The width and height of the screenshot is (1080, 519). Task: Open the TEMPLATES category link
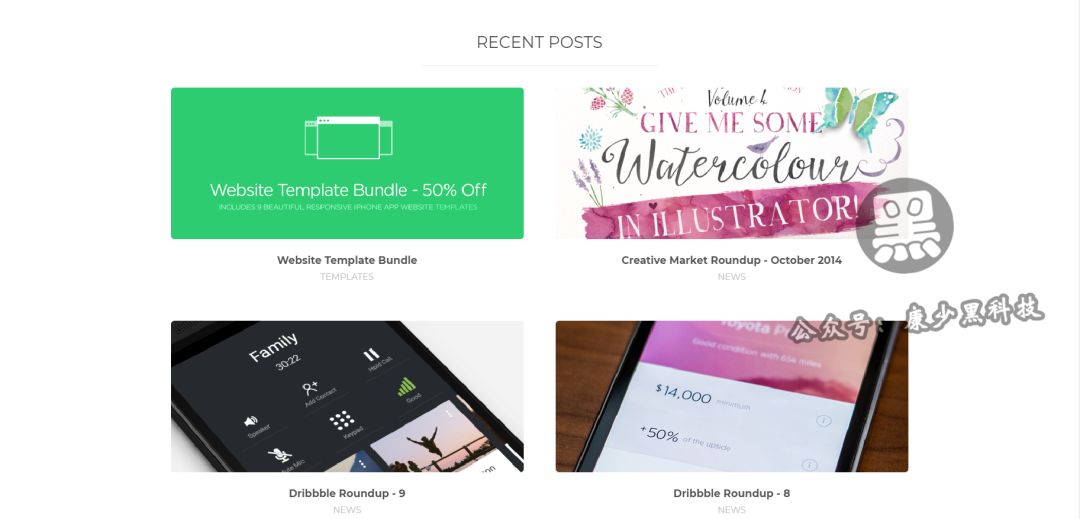347,277
